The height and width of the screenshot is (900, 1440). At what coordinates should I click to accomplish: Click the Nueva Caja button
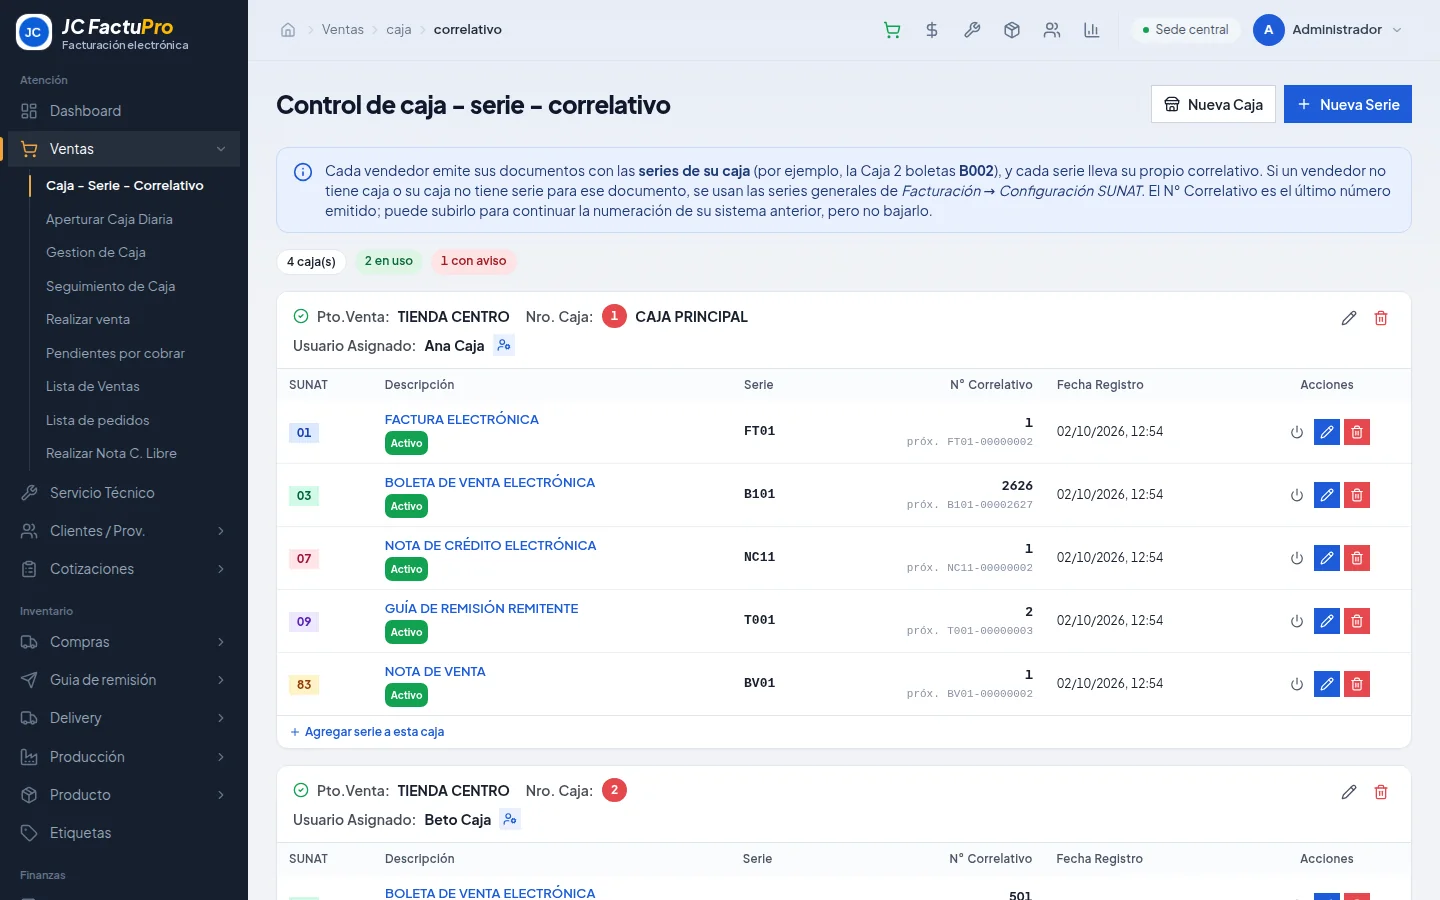pos(1213,104)
